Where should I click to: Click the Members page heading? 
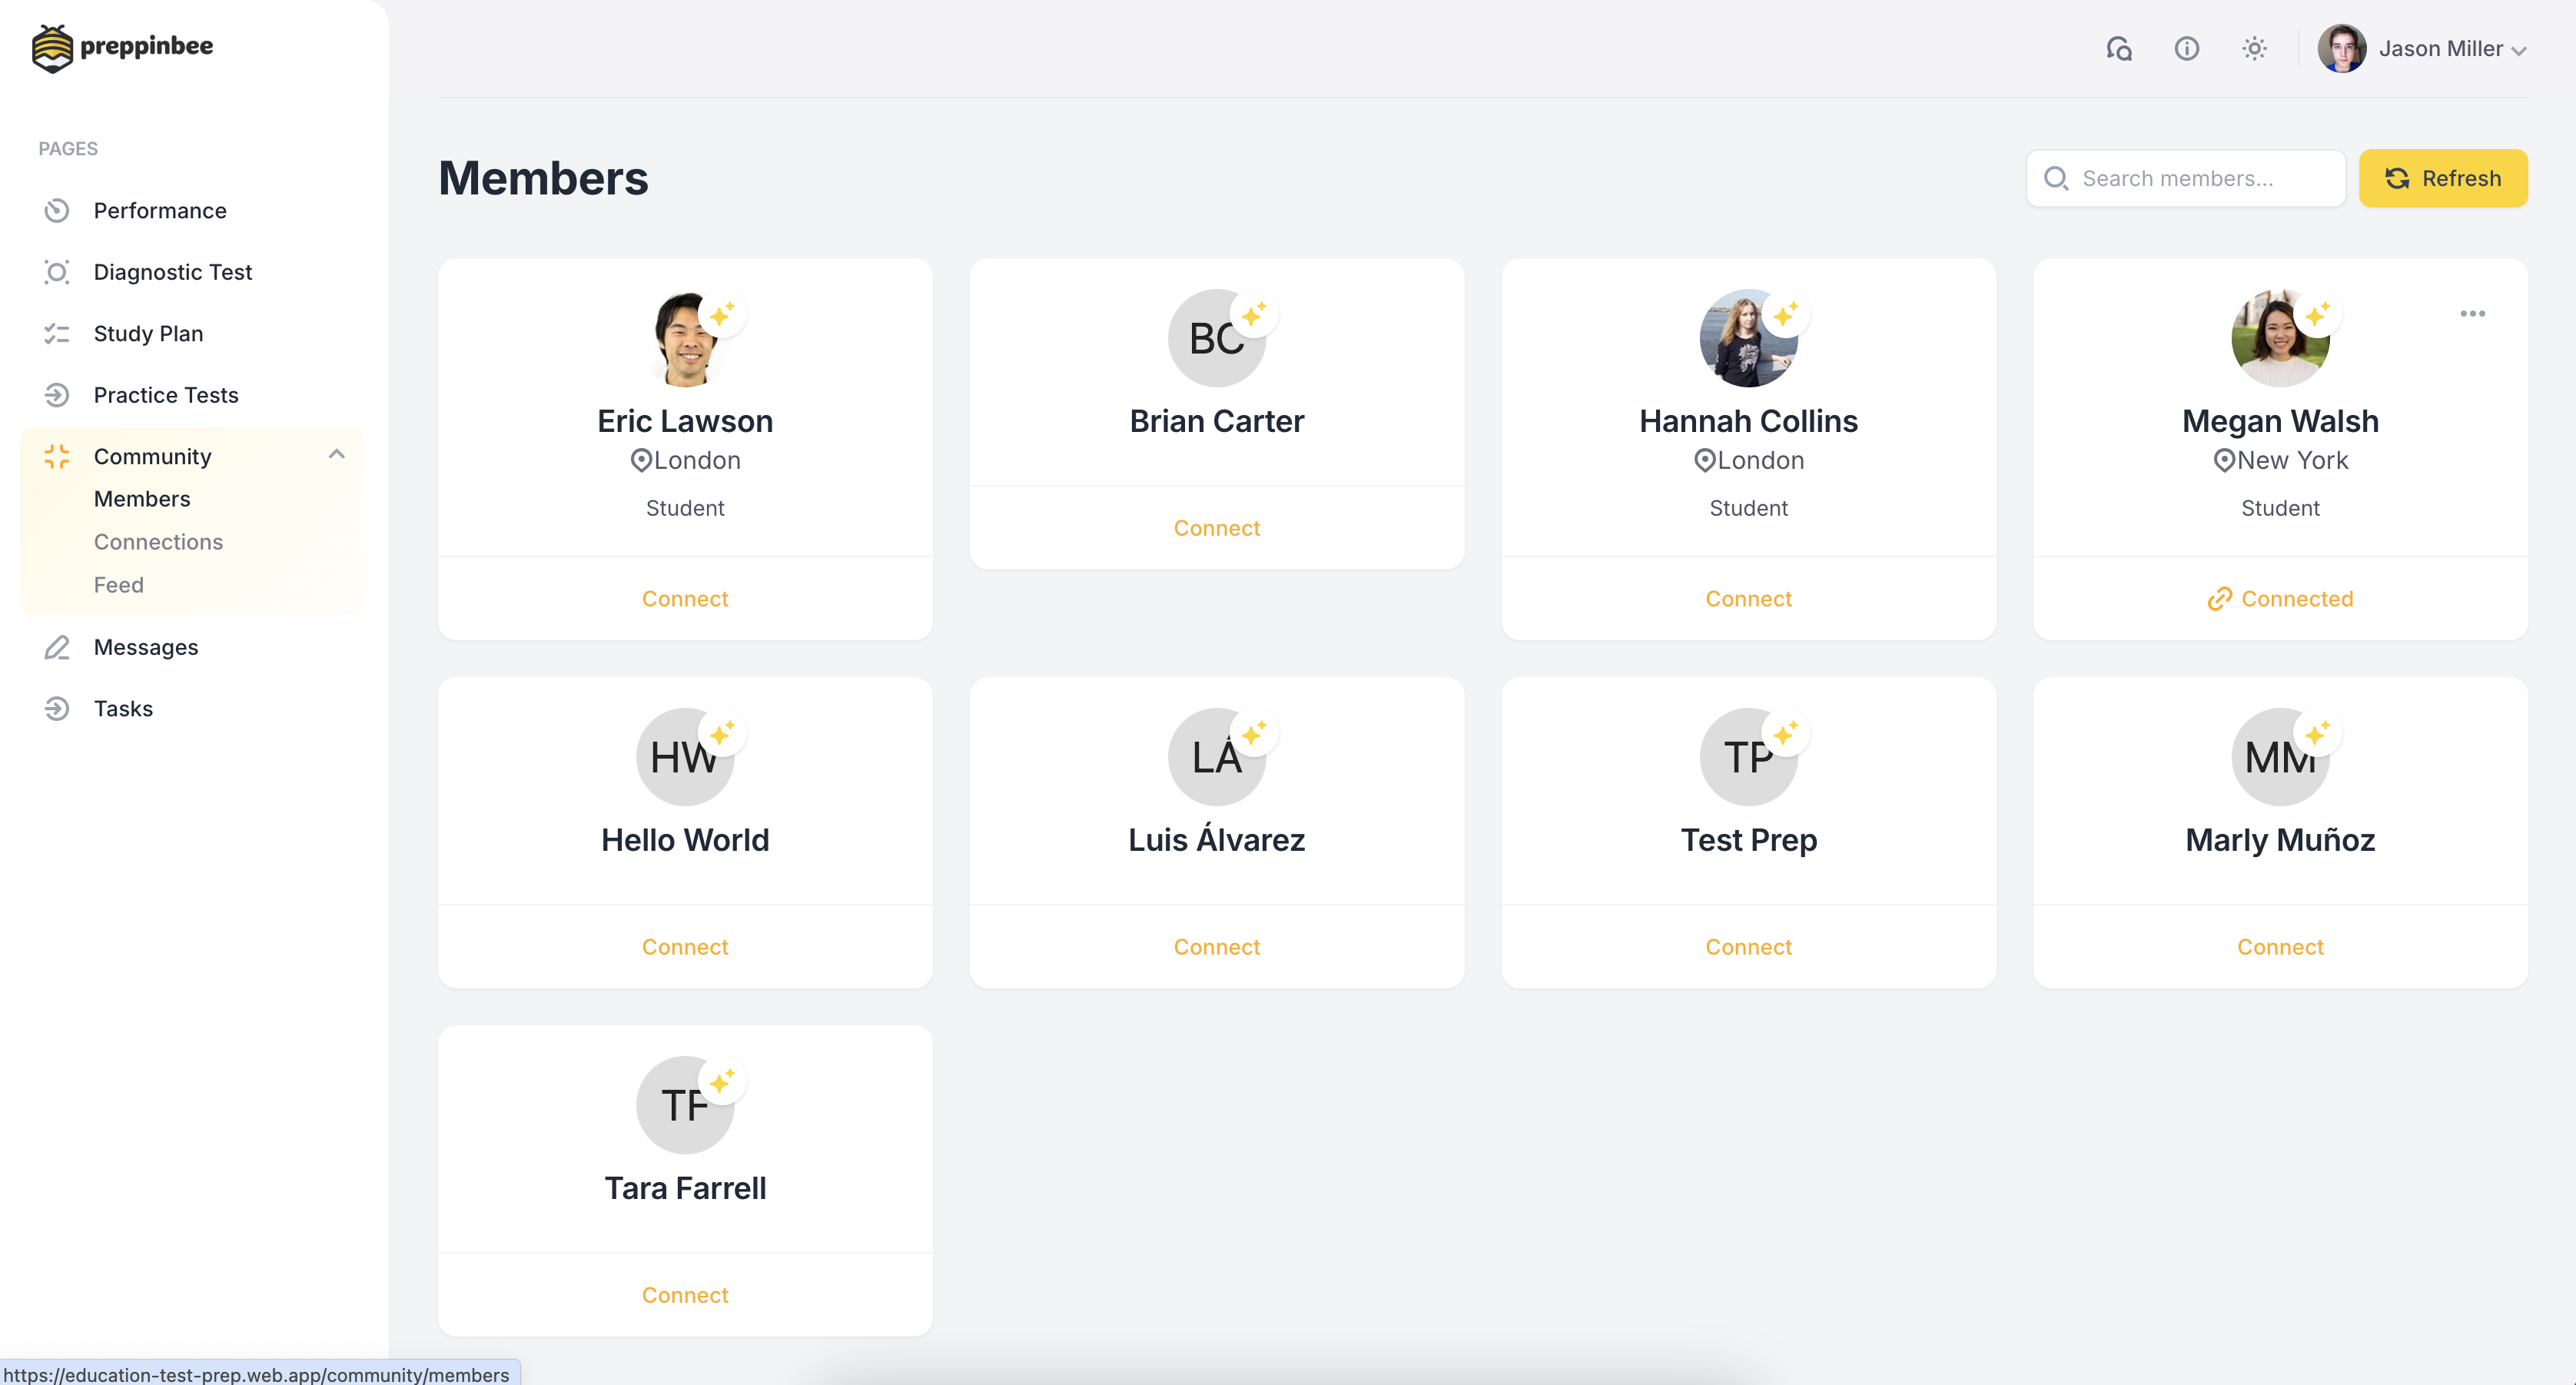pos(543,178)
